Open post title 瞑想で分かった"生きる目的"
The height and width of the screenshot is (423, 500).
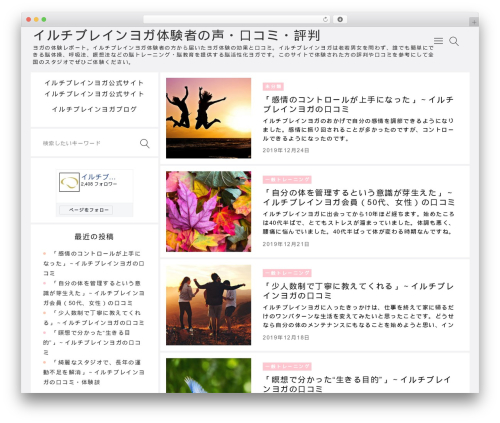357,384
